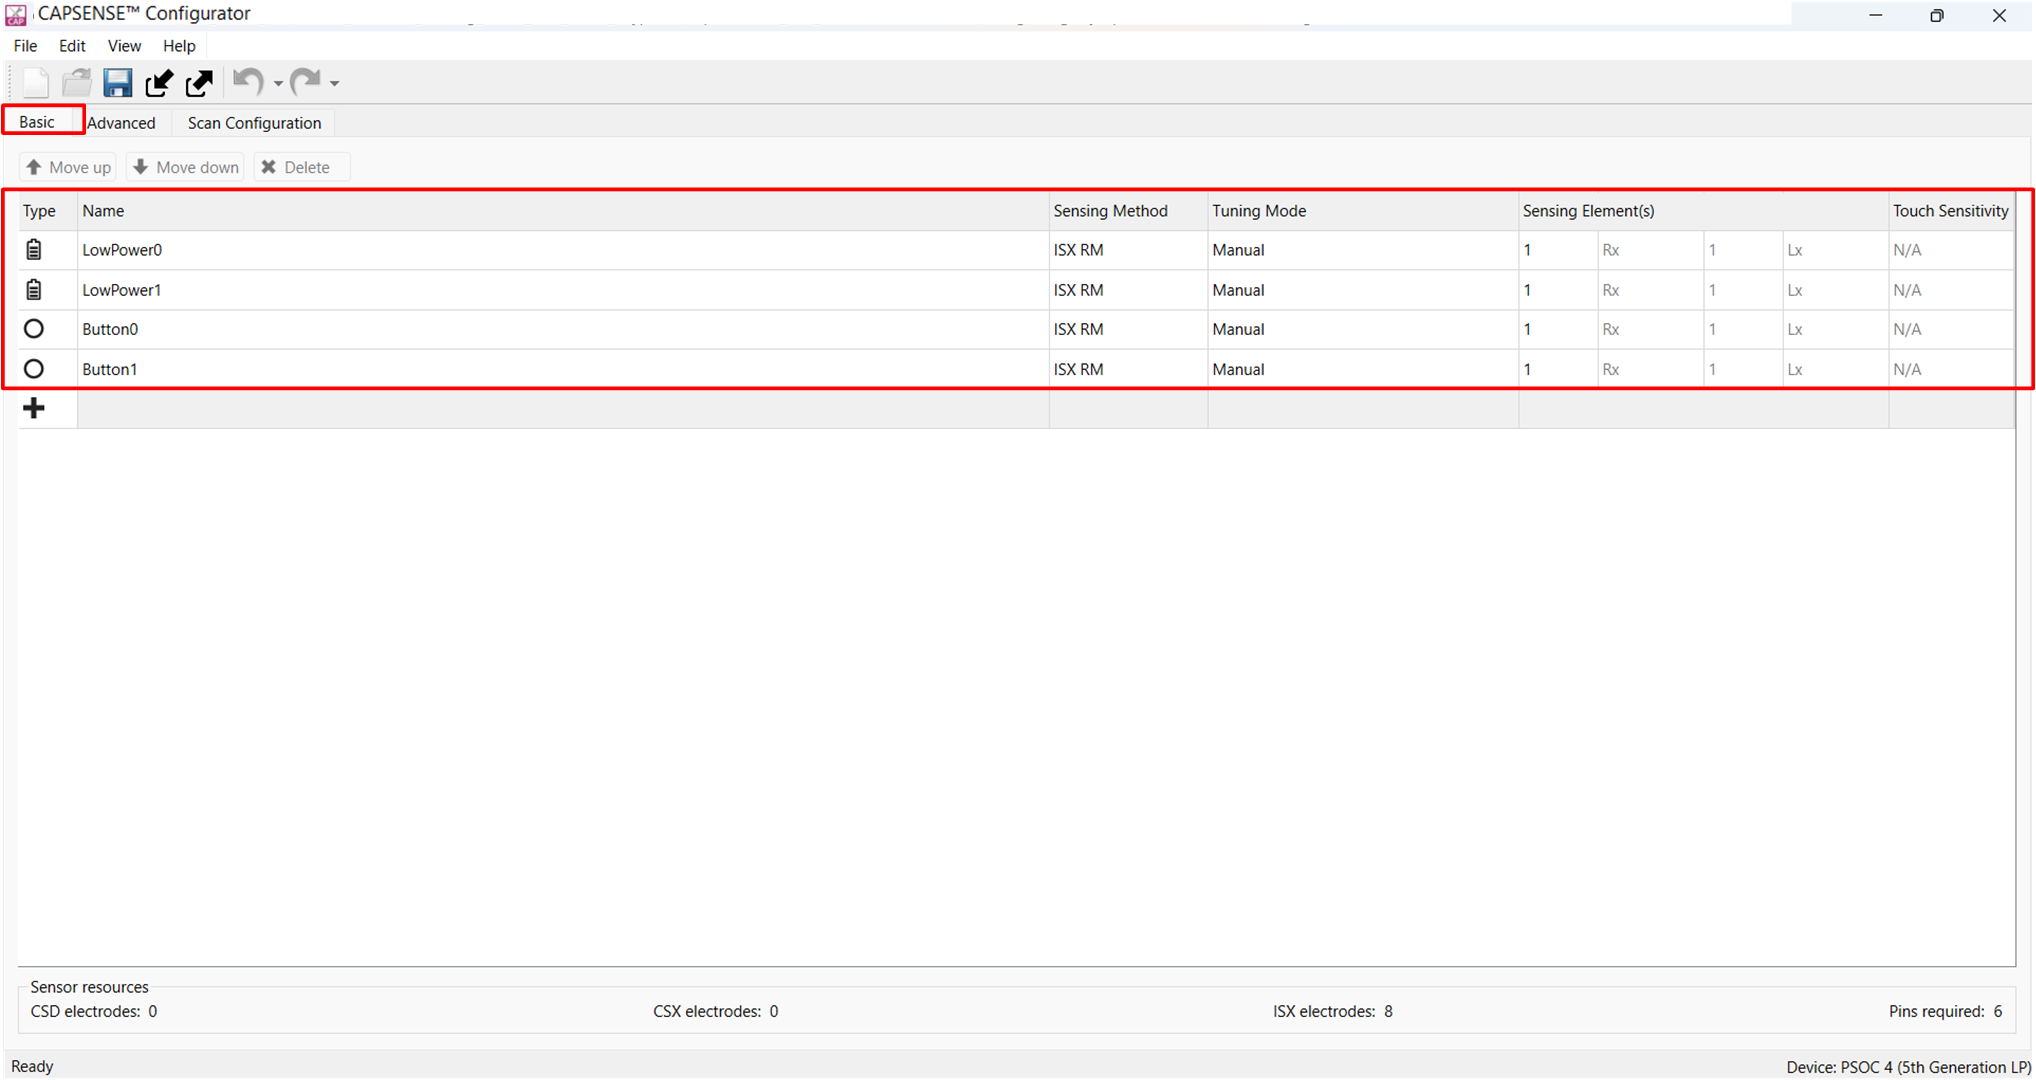The image size is (2036, 1080).
Task: Click the CSD electrodes count text
Action: (94, 1012)
